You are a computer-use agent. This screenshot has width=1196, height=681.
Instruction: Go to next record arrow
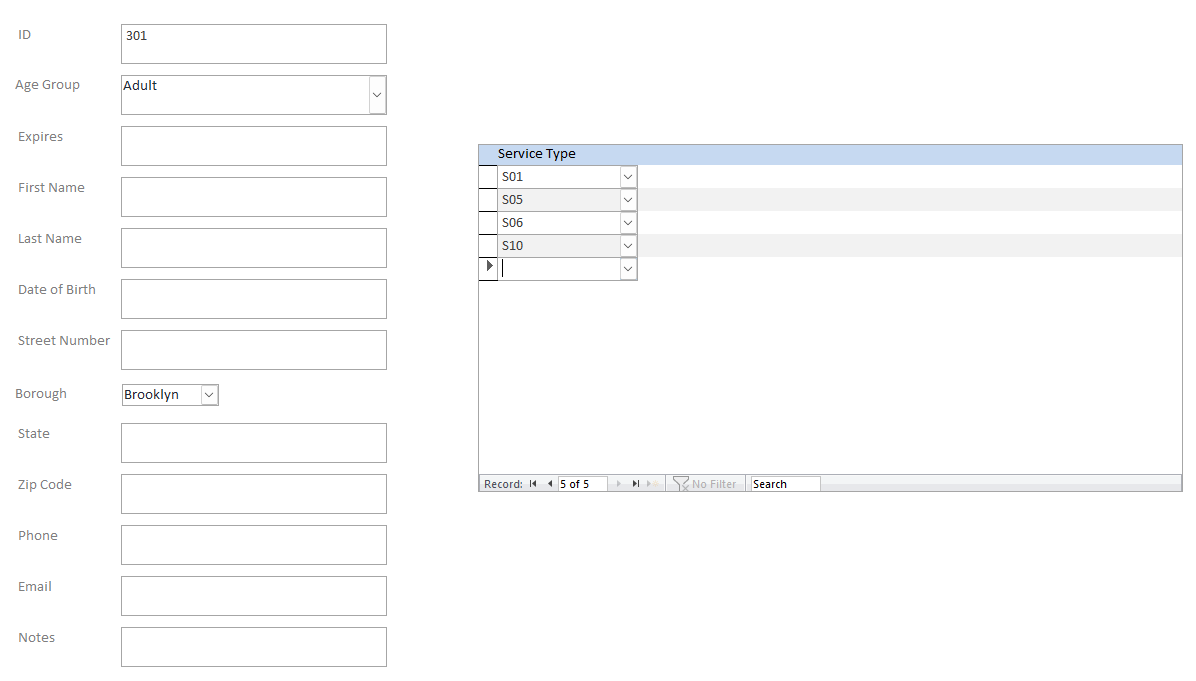tap(619, 483)
